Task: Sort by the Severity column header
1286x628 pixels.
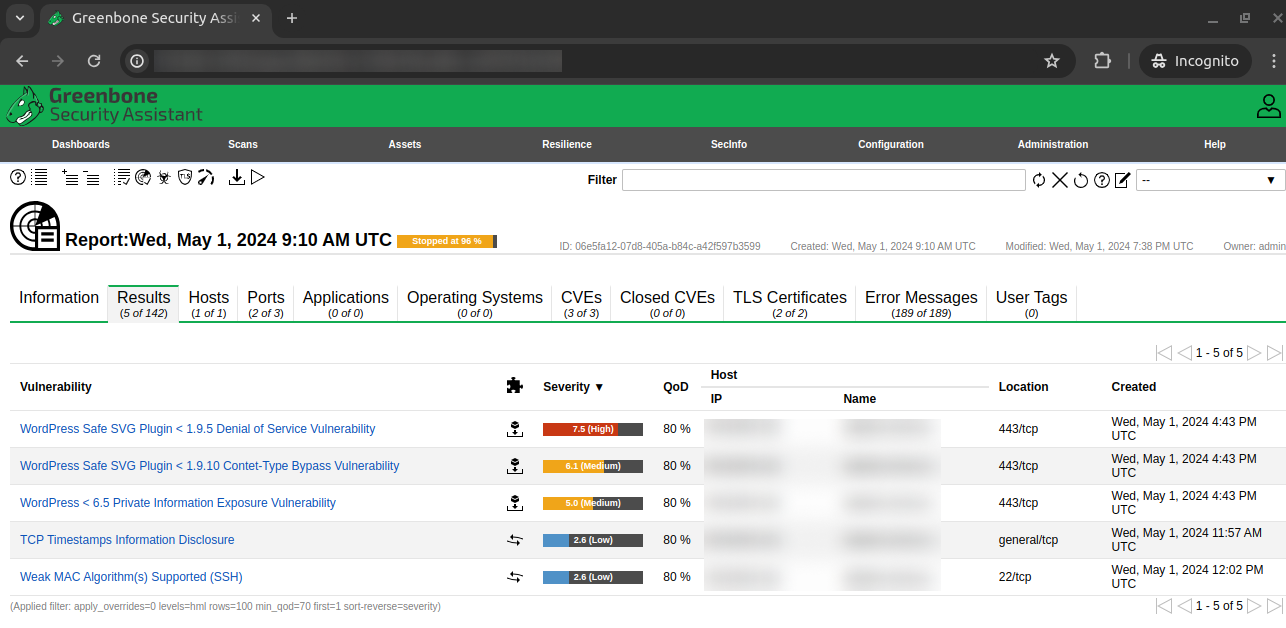Action: click(573, 387)
